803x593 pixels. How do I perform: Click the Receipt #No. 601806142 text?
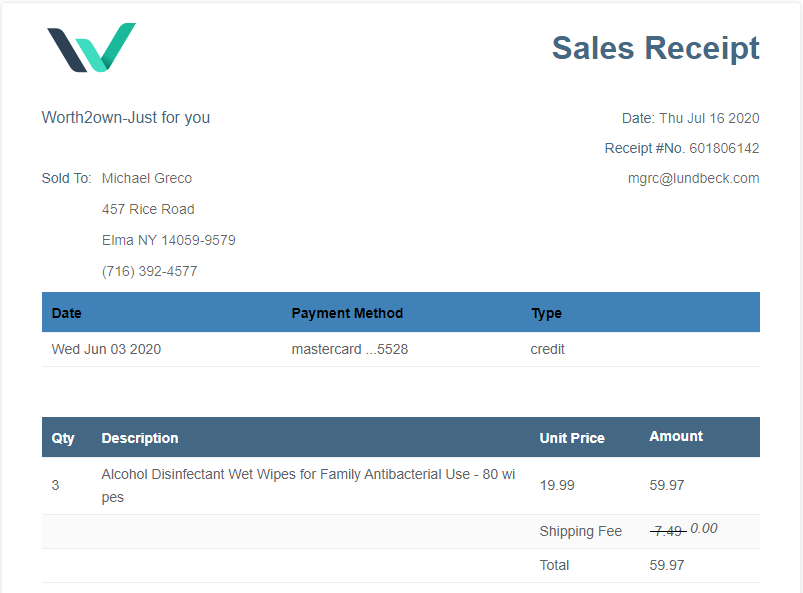point(681,148)
